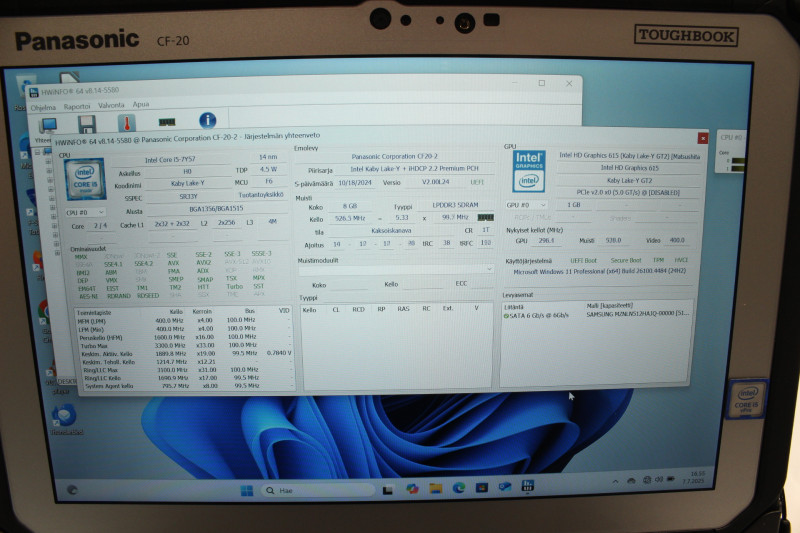Click the memory type LPDDR3 SDRAM
The image size is (800, 533).
pos(455,205)
